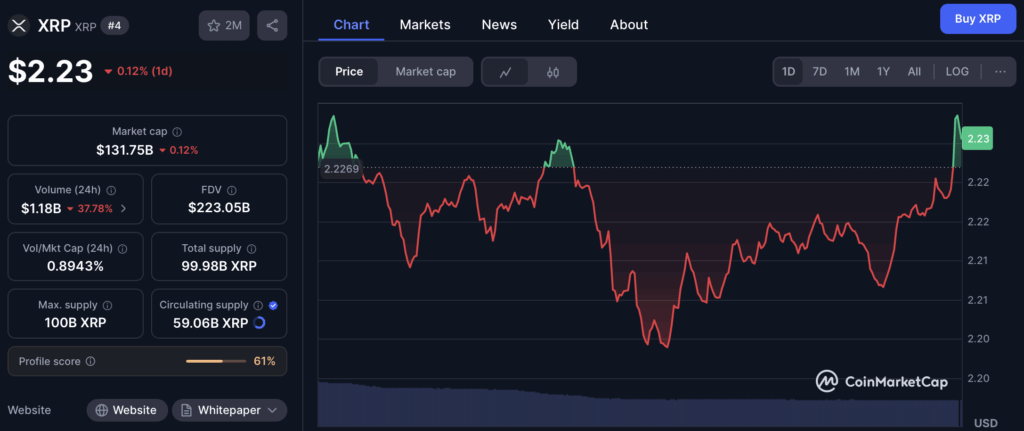Set chart range to 7D
Screen dimensions: 1024x431
[x=820, y=72]
